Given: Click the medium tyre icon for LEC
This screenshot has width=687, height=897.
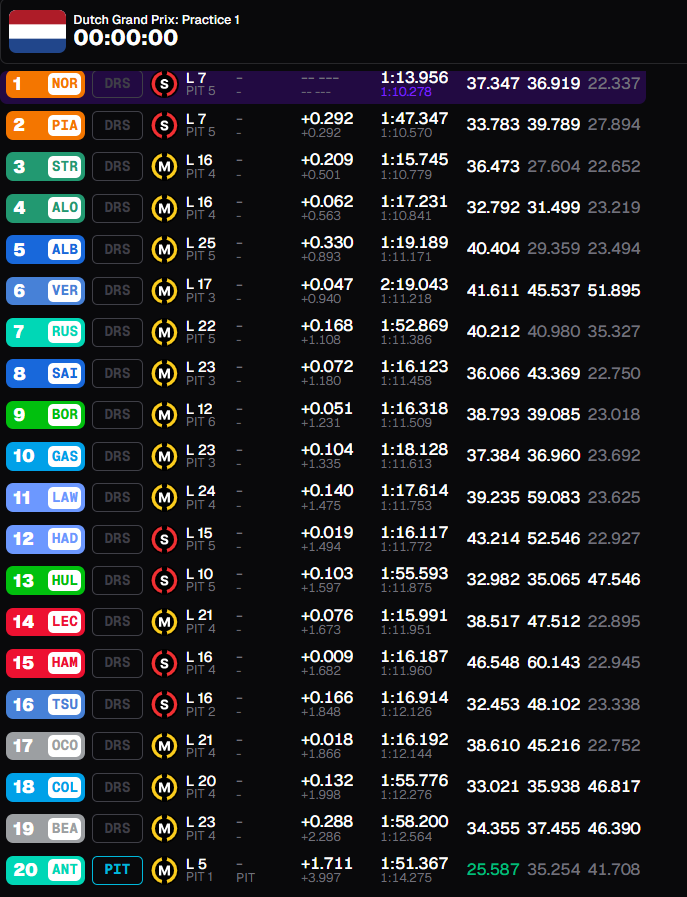Looking at the screenshot, I should tap(164, 622).
